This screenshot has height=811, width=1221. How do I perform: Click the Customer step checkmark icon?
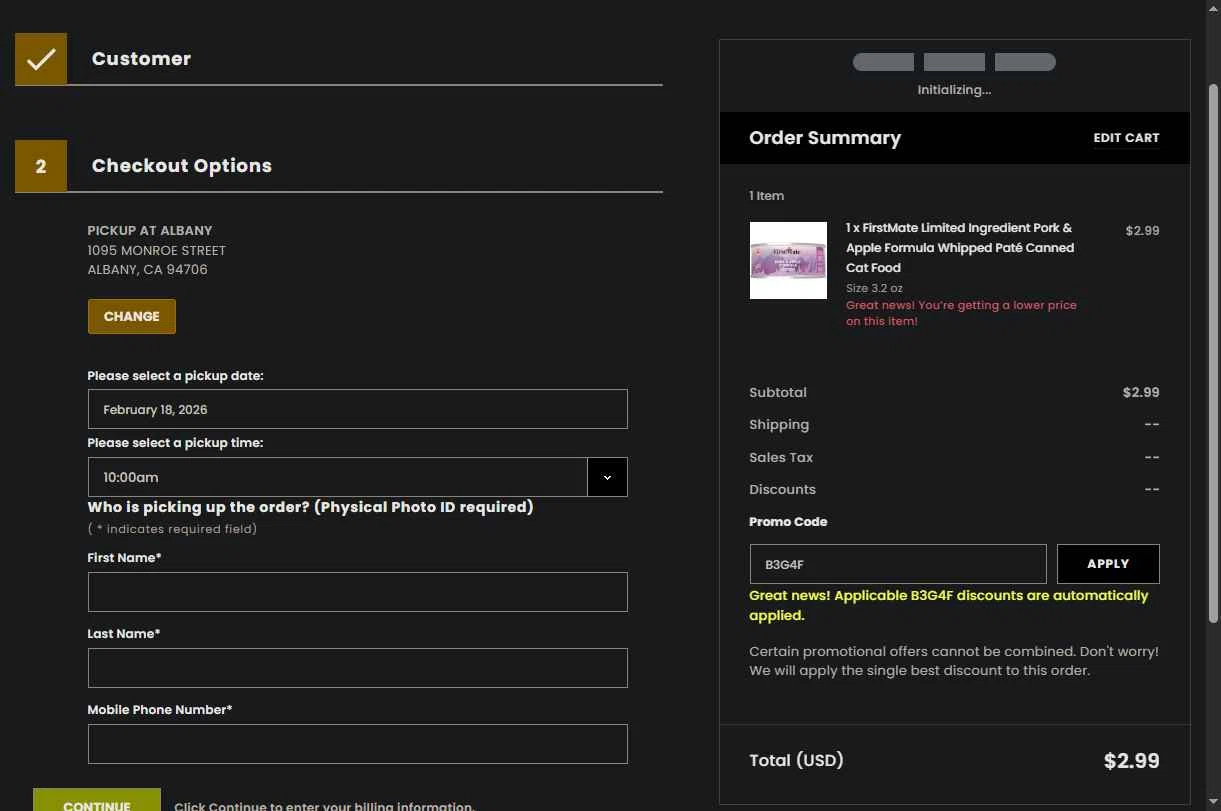(x=41, y=59)
